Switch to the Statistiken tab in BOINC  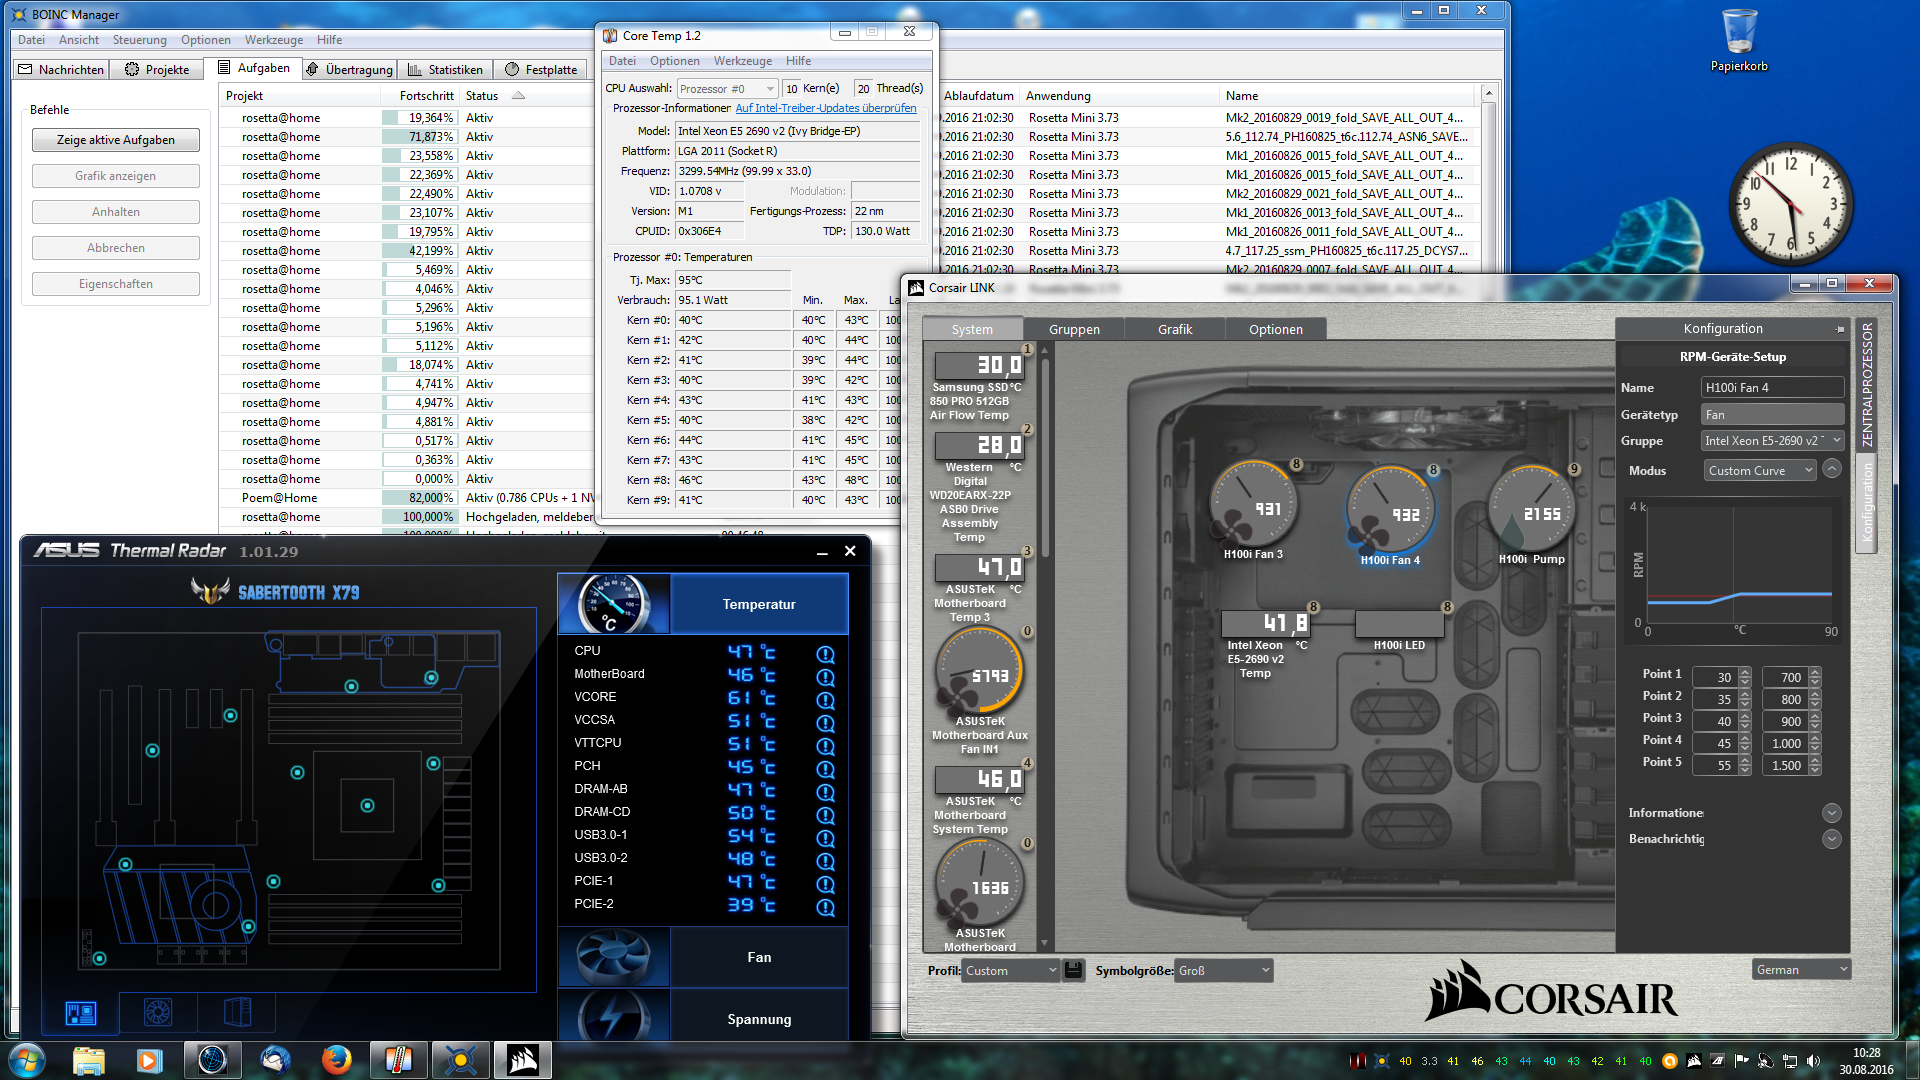click(x=446, y=69)
